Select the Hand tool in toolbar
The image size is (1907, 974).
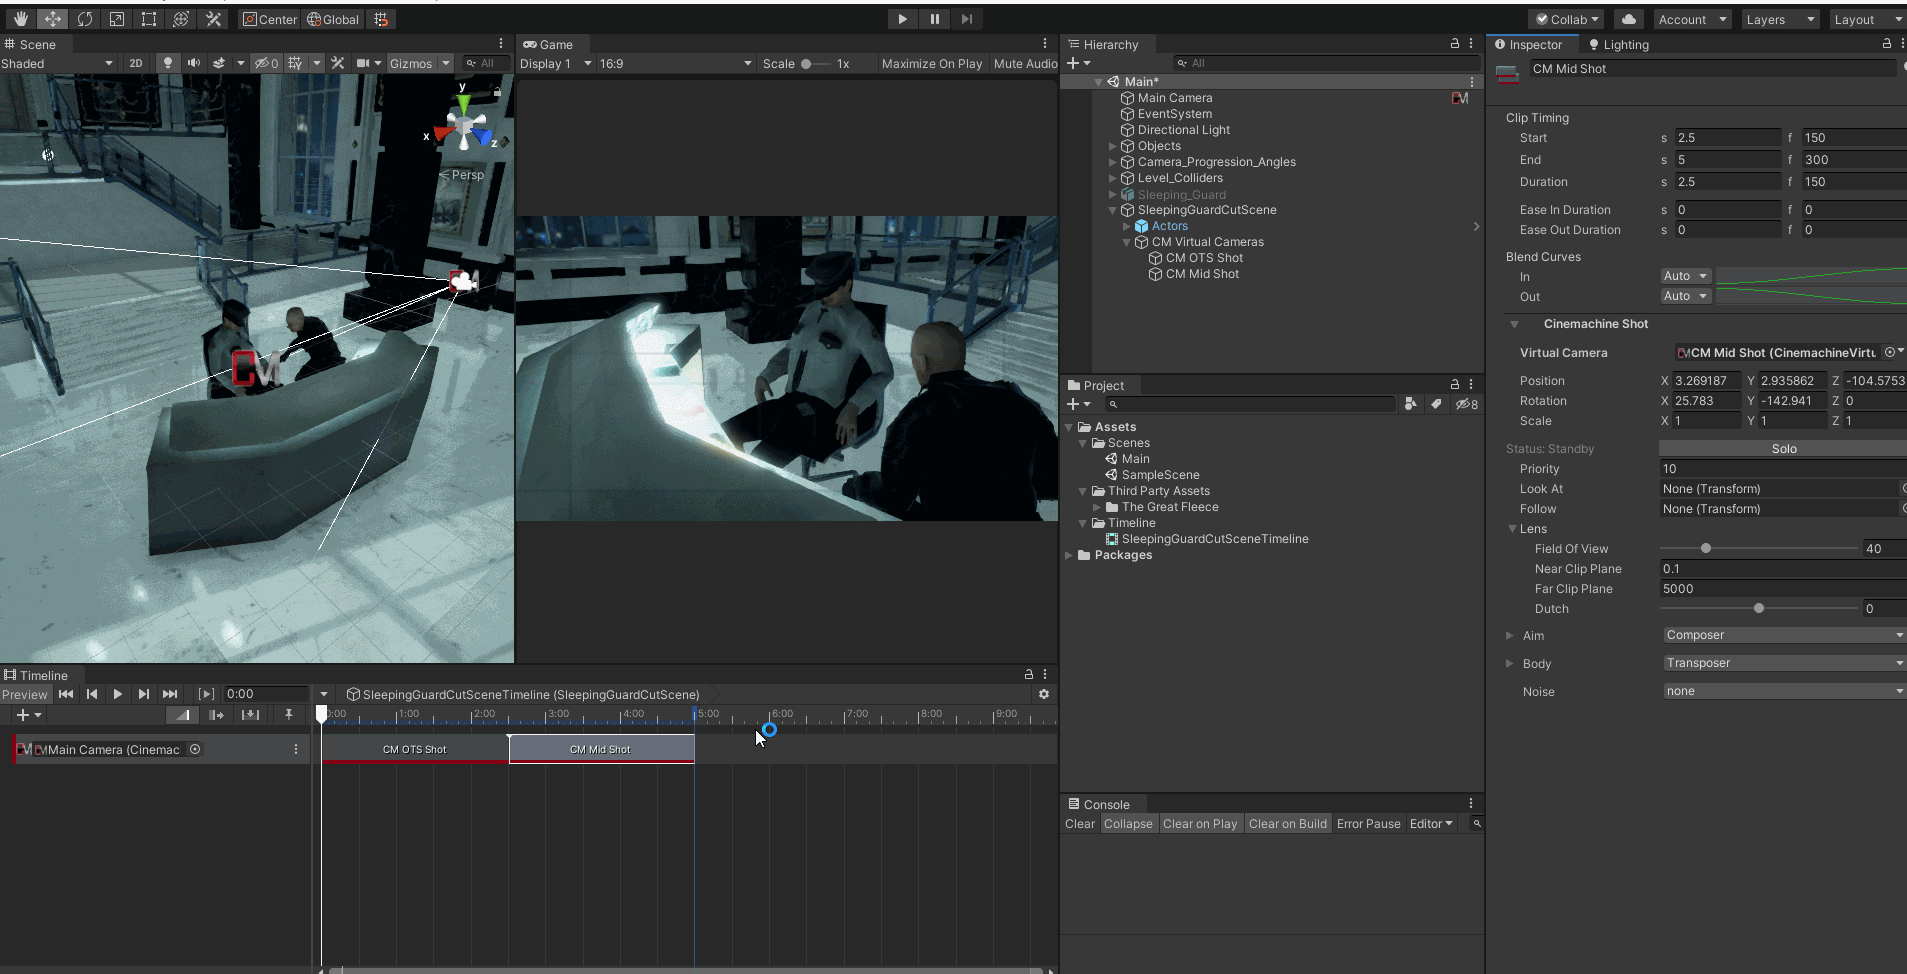(x=20, y=19)
